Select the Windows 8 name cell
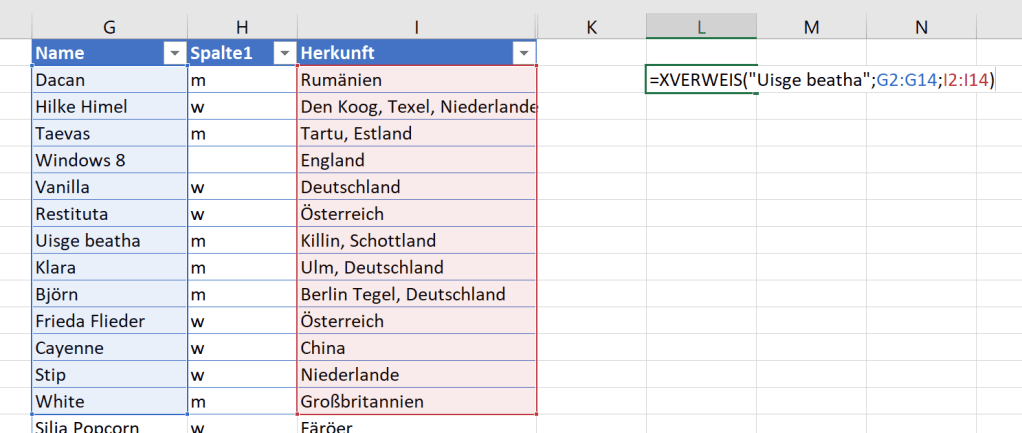 (x=108, y=160)
